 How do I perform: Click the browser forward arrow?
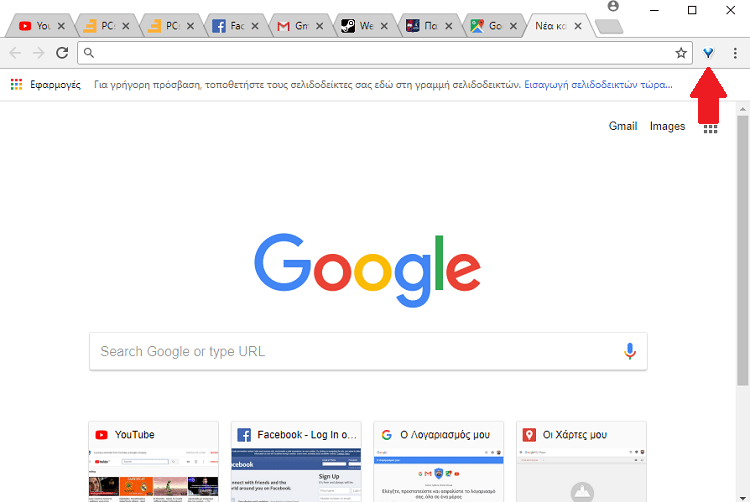click(x=38, y=53)
